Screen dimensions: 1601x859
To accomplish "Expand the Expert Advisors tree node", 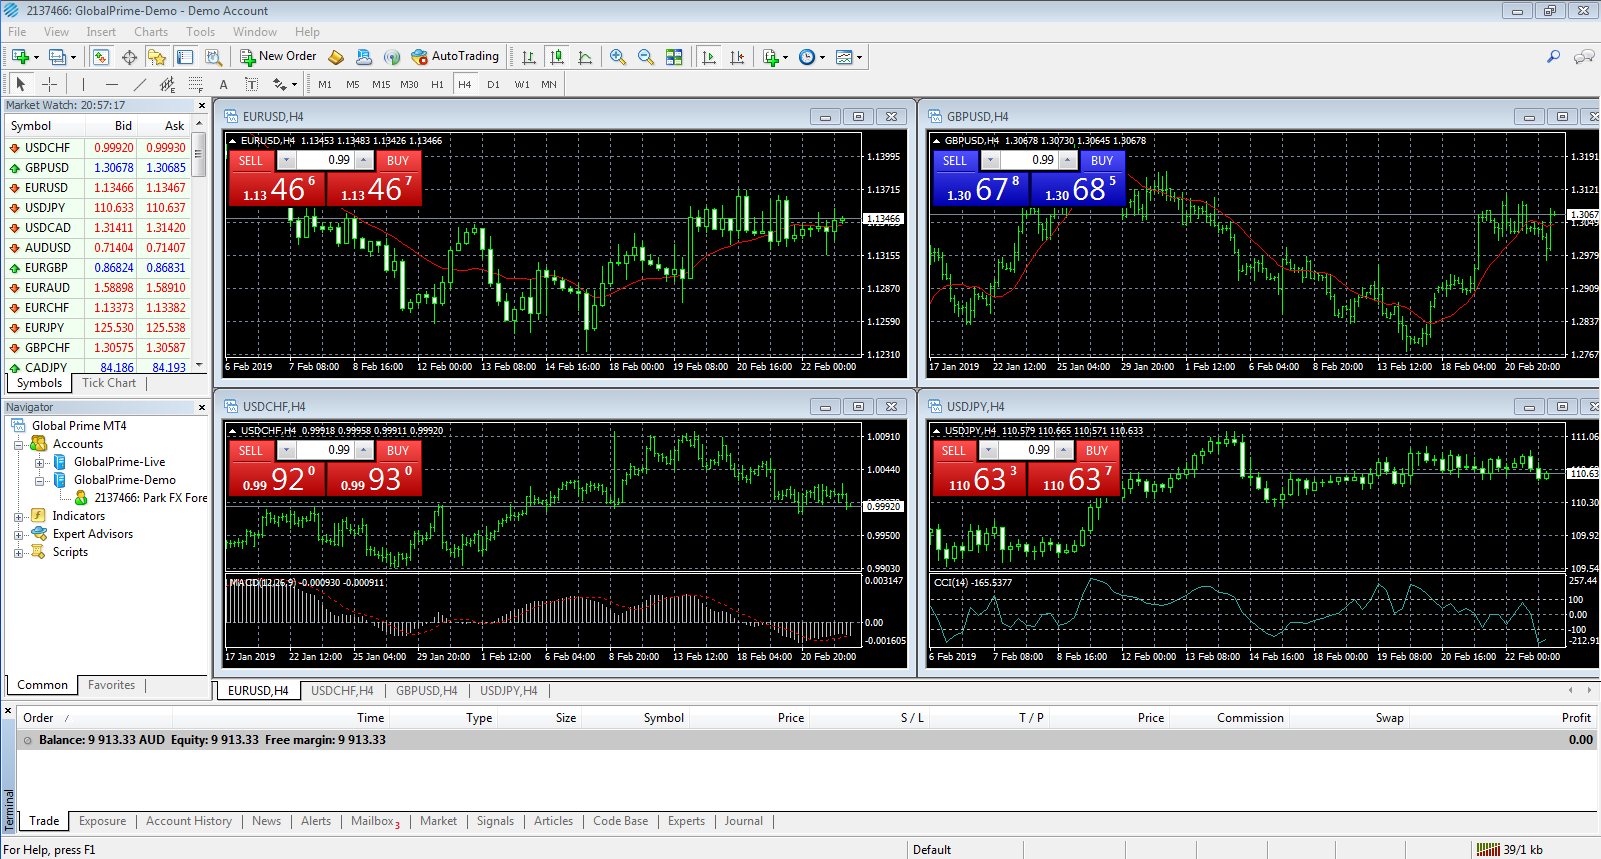I will point(18,534).
